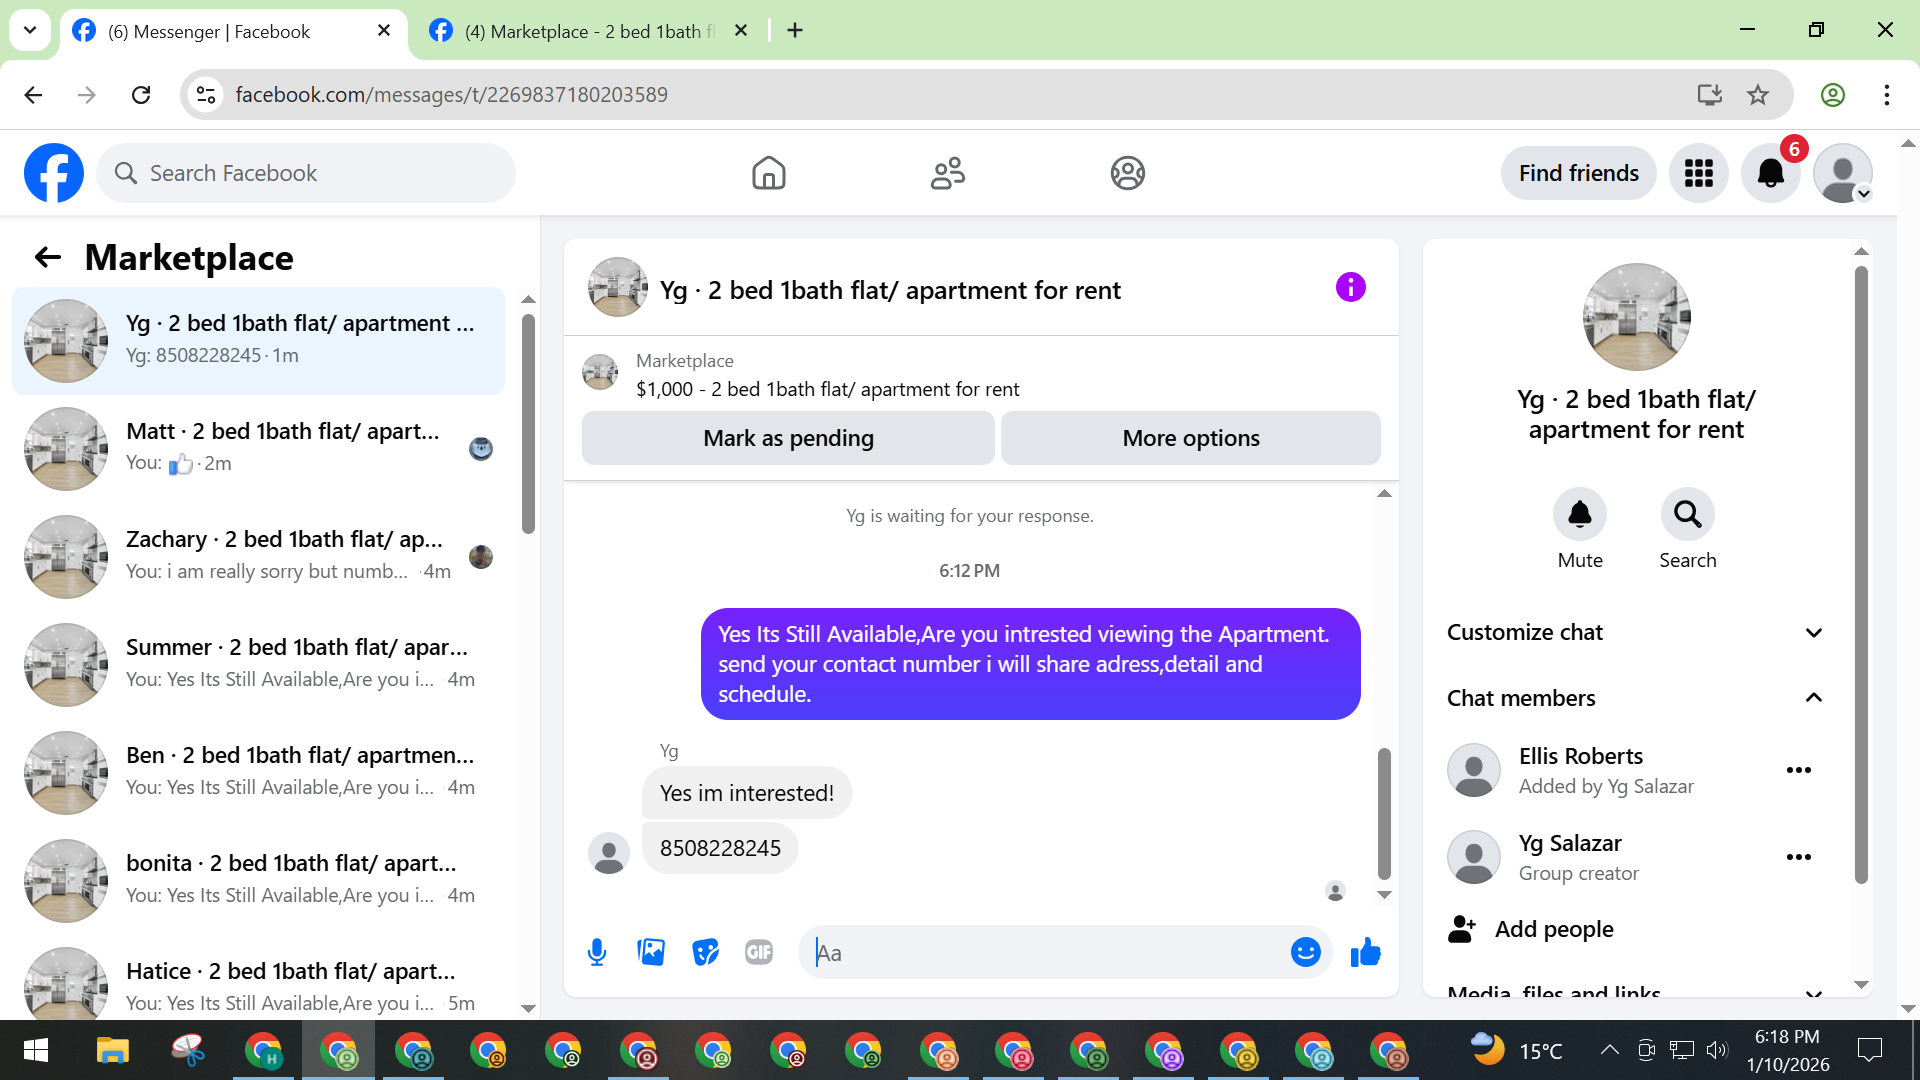Send a thumbs-up like
This screenshot has height=1080, width=1920.
1365,952
